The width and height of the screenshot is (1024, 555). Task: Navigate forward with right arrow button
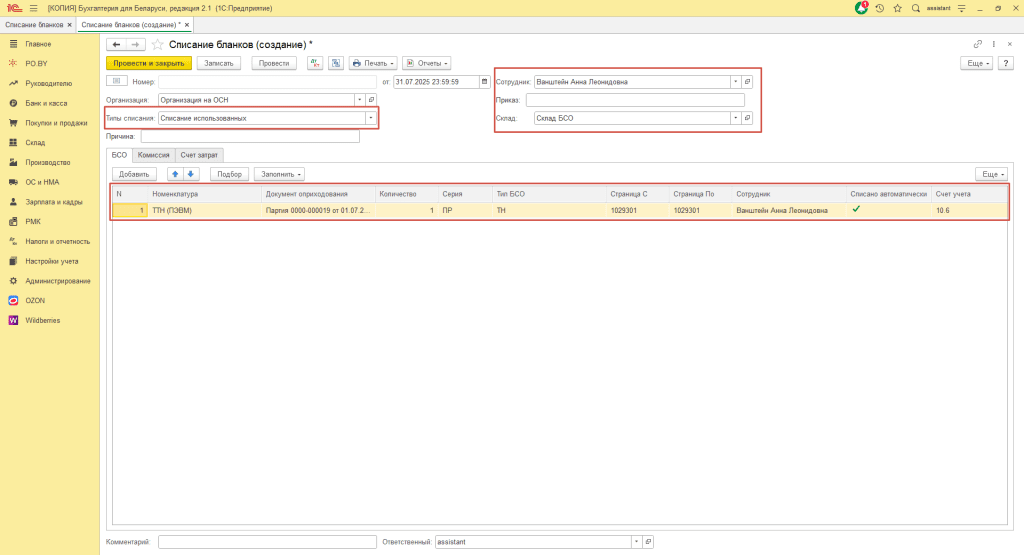pyautogui.click(x=135, y=44)
